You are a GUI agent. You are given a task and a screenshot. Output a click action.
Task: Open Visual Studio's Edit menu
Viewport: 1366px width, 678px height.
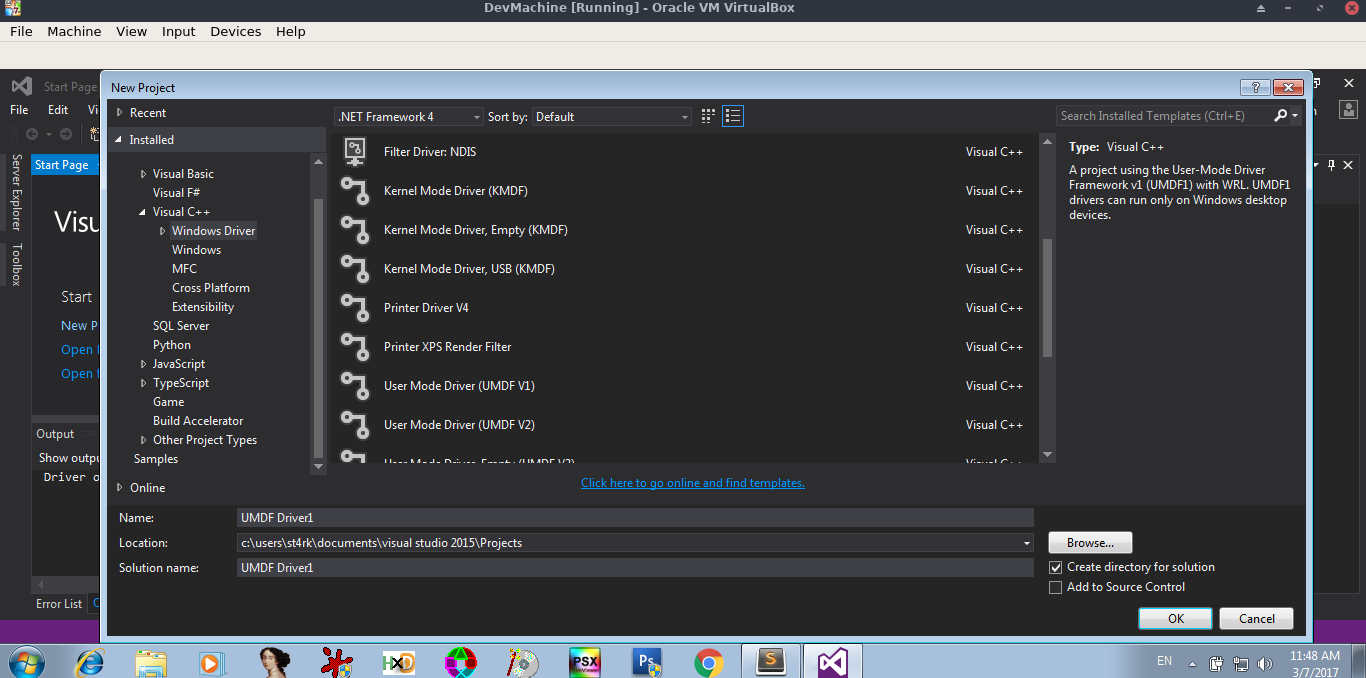click(58, 110)
